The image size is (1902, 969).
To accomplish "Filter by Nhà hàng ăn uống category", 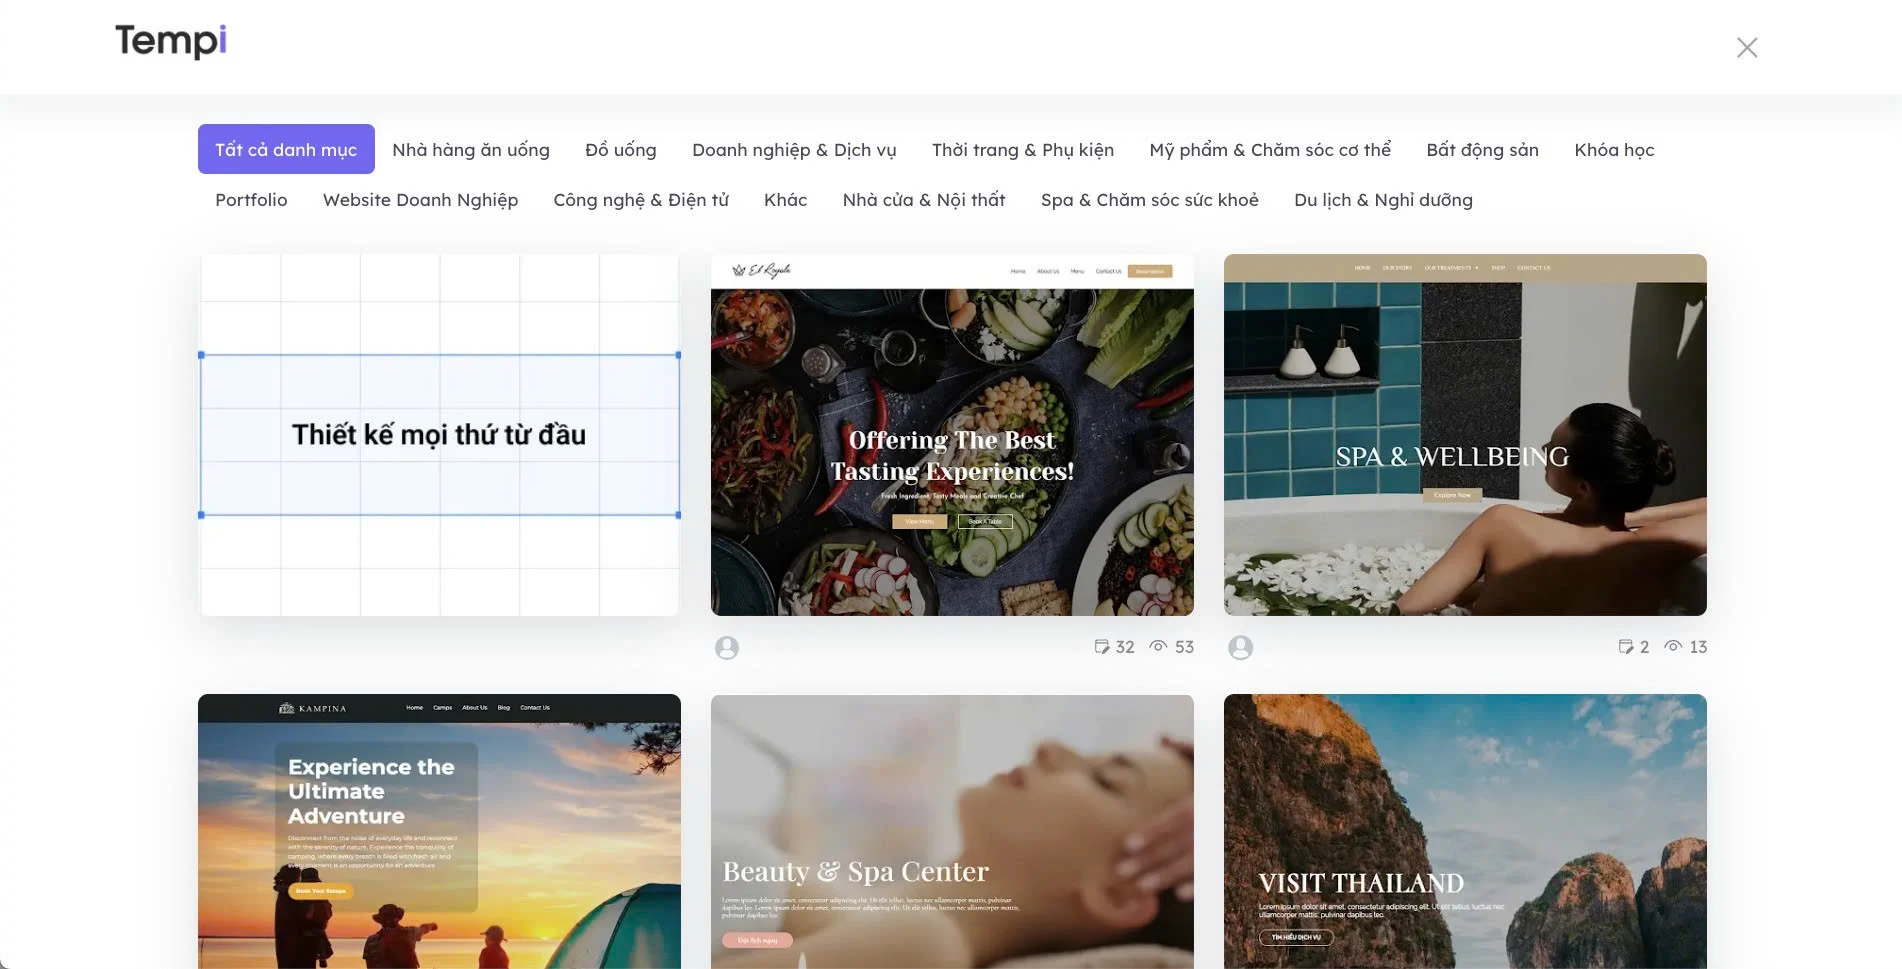I will tap(470, 149).
